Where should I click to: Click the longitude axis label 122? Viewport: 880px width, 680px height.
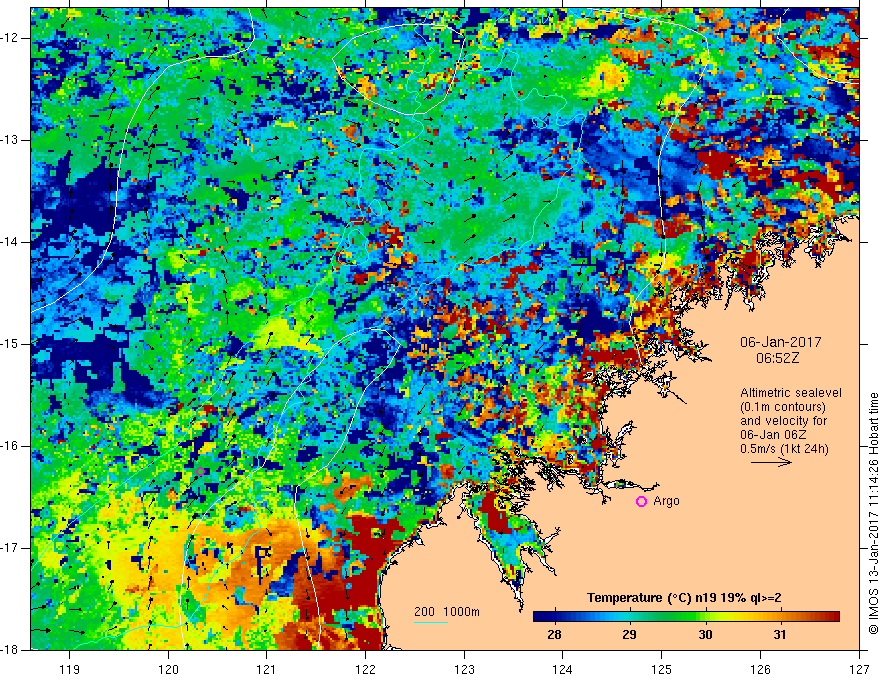click(x=365, y=669)
